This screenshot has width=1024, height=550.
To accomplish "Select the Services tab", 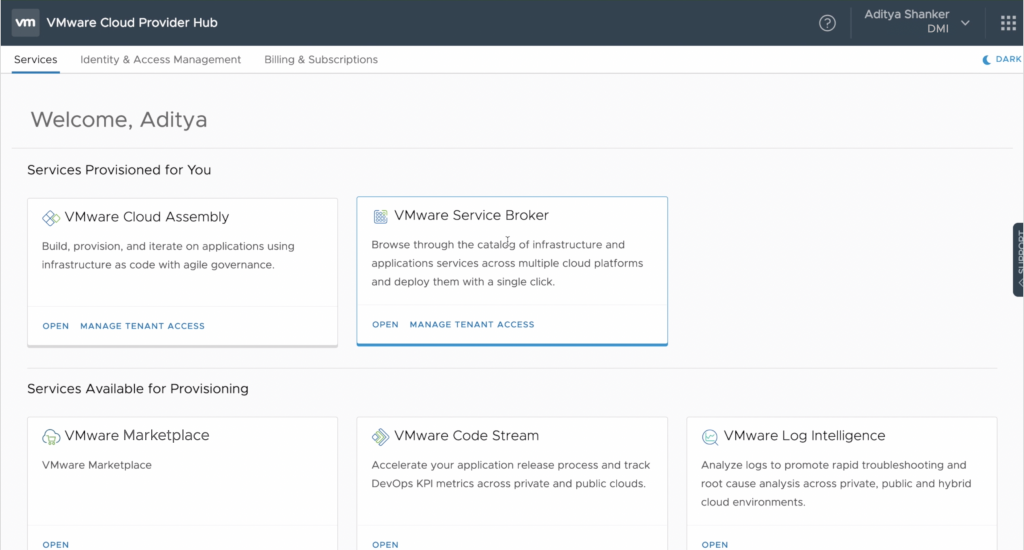I will [x=35, y=60].
